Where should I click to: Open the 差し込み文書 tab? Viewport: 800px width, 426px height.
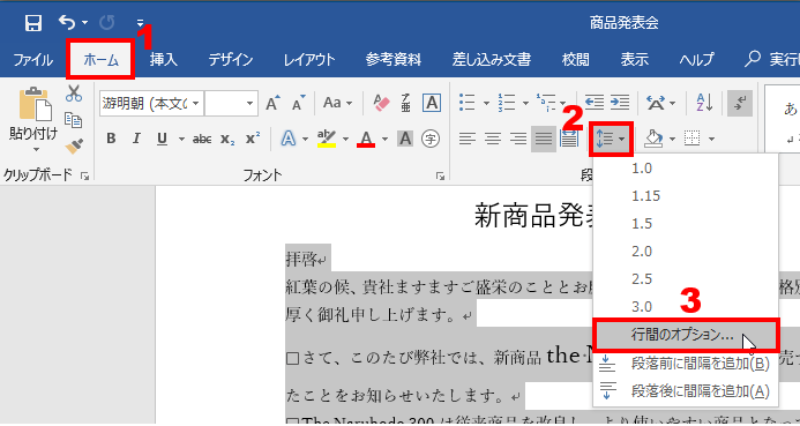491,60
